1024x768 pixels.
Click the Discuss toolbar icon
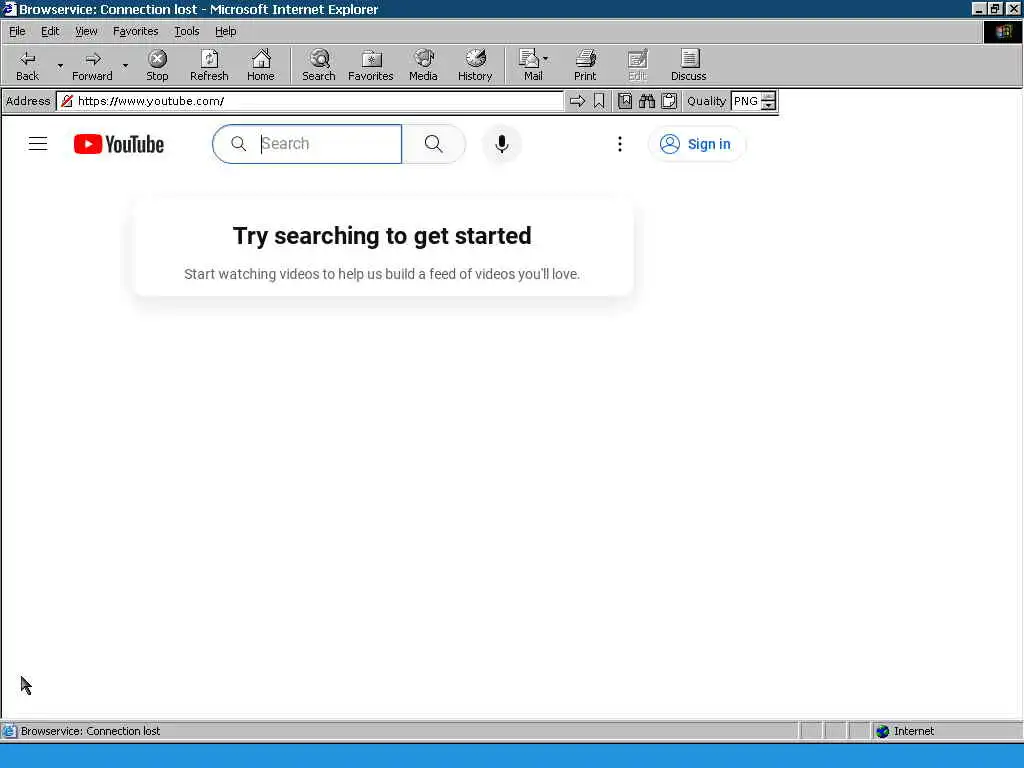coord(689,65)
